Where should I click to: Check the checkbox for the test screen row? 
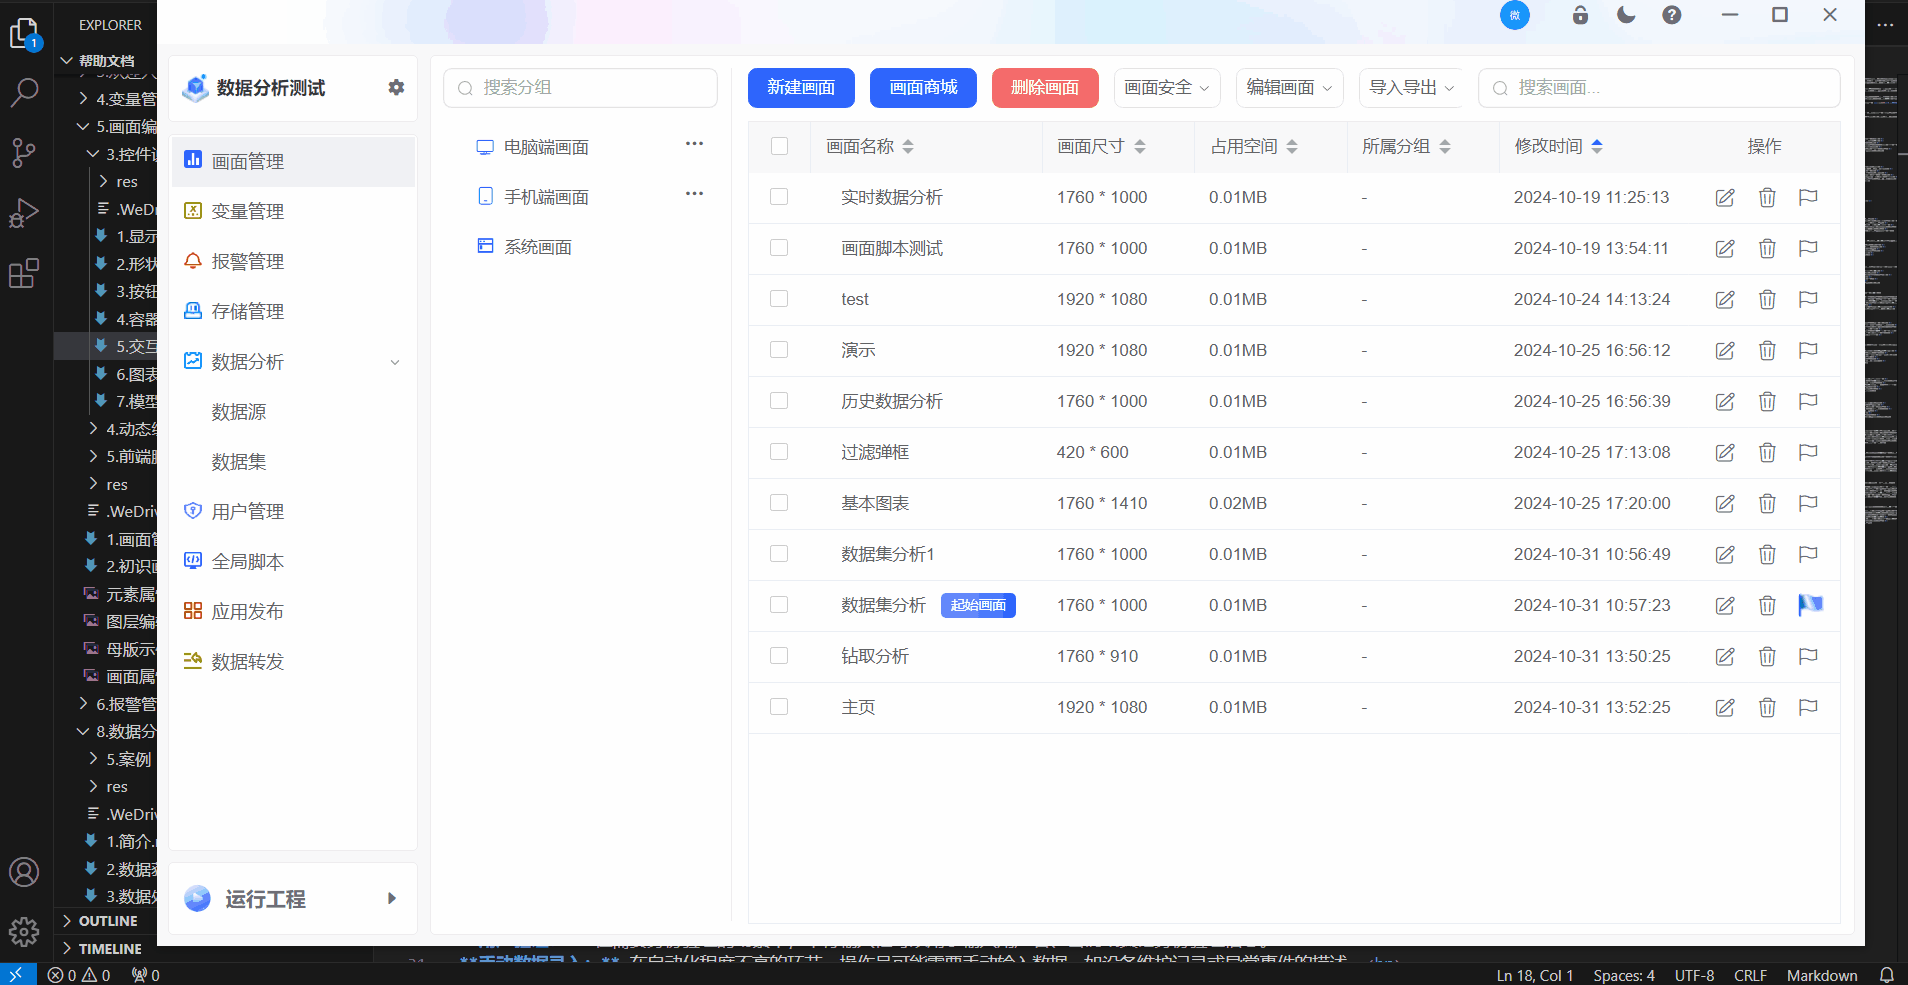pos(779,298)
